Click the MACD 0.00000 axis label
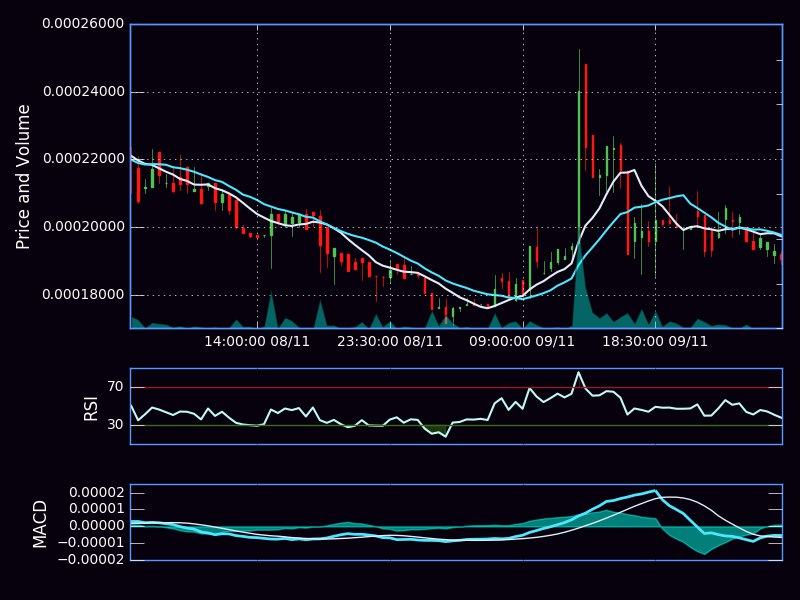Image resolution: width=800 pixels, height=600 pixels. (x=96, y=526)
